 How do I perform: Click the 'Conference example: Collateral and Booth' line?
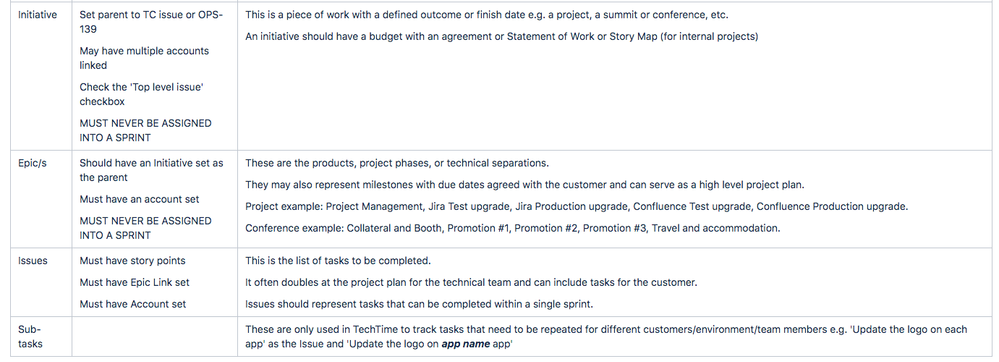pos(512,228)
